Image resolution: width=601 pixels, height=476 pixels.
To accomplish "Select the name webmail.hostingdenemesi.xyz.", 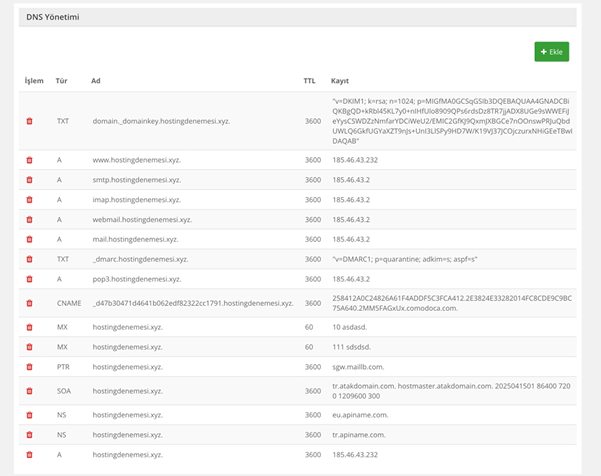I will click(x=142, y=220).
